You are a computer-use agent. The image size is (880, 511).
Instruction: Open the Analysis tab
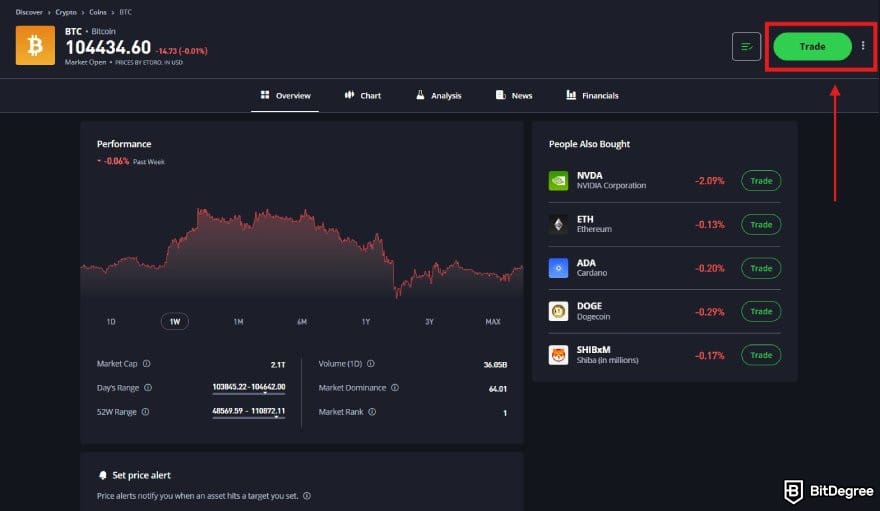click(x=438, y=95)
